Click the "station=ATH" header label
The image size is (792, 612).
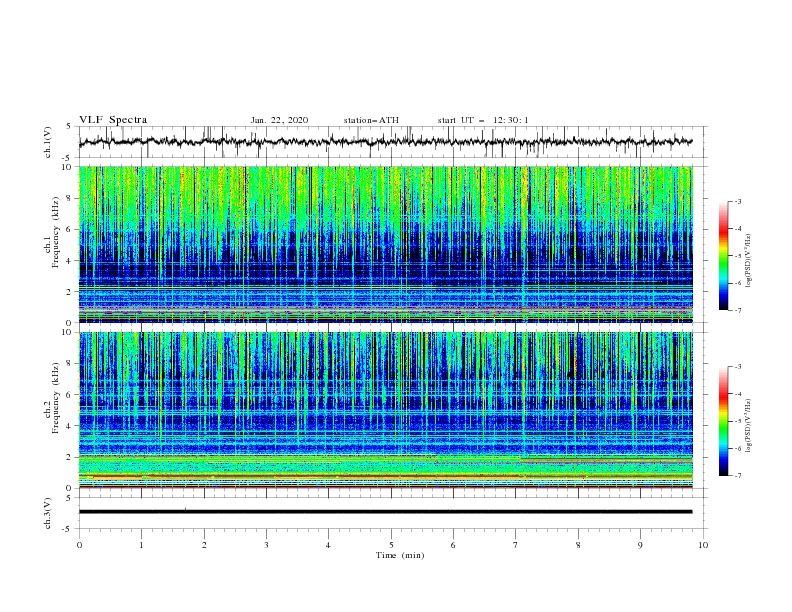[371, 120]
